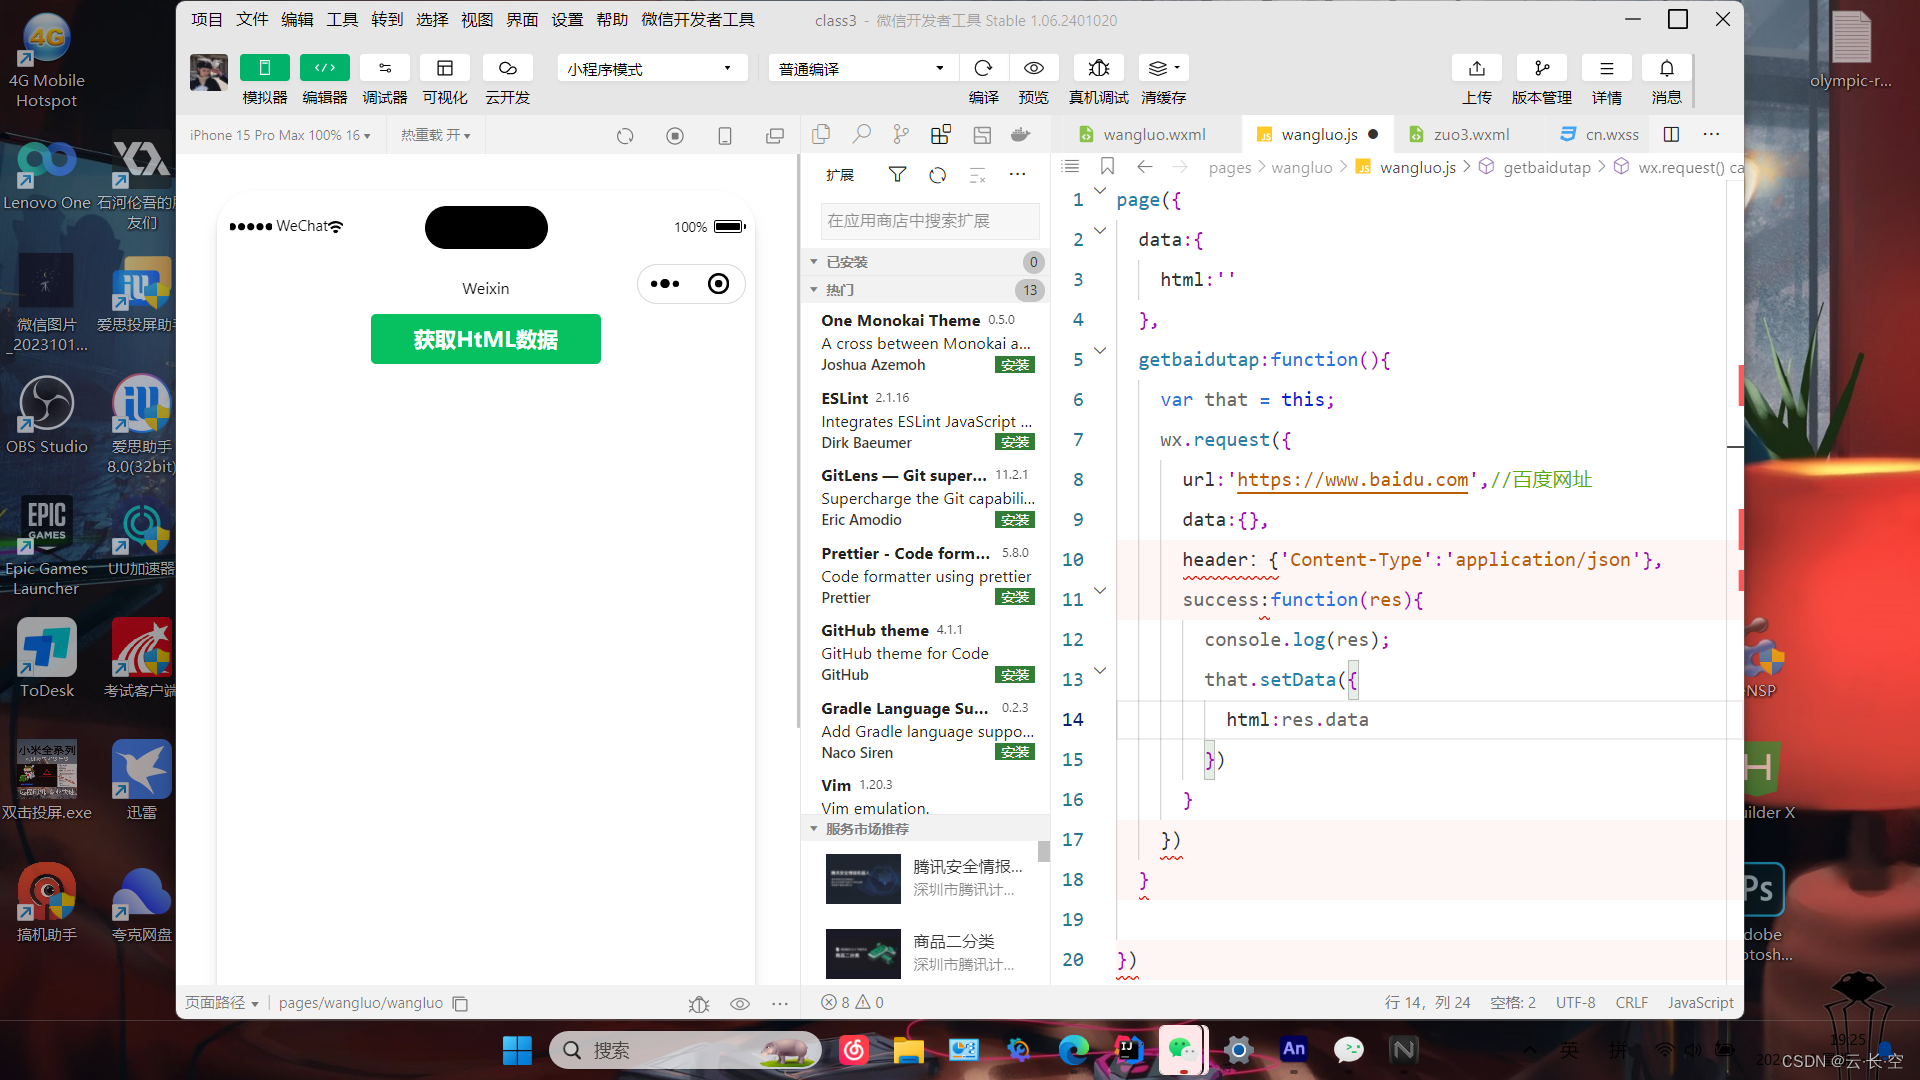Toggle the editor panel button
Viewport: 1920px width, 1080px height.
pos(325,68)
